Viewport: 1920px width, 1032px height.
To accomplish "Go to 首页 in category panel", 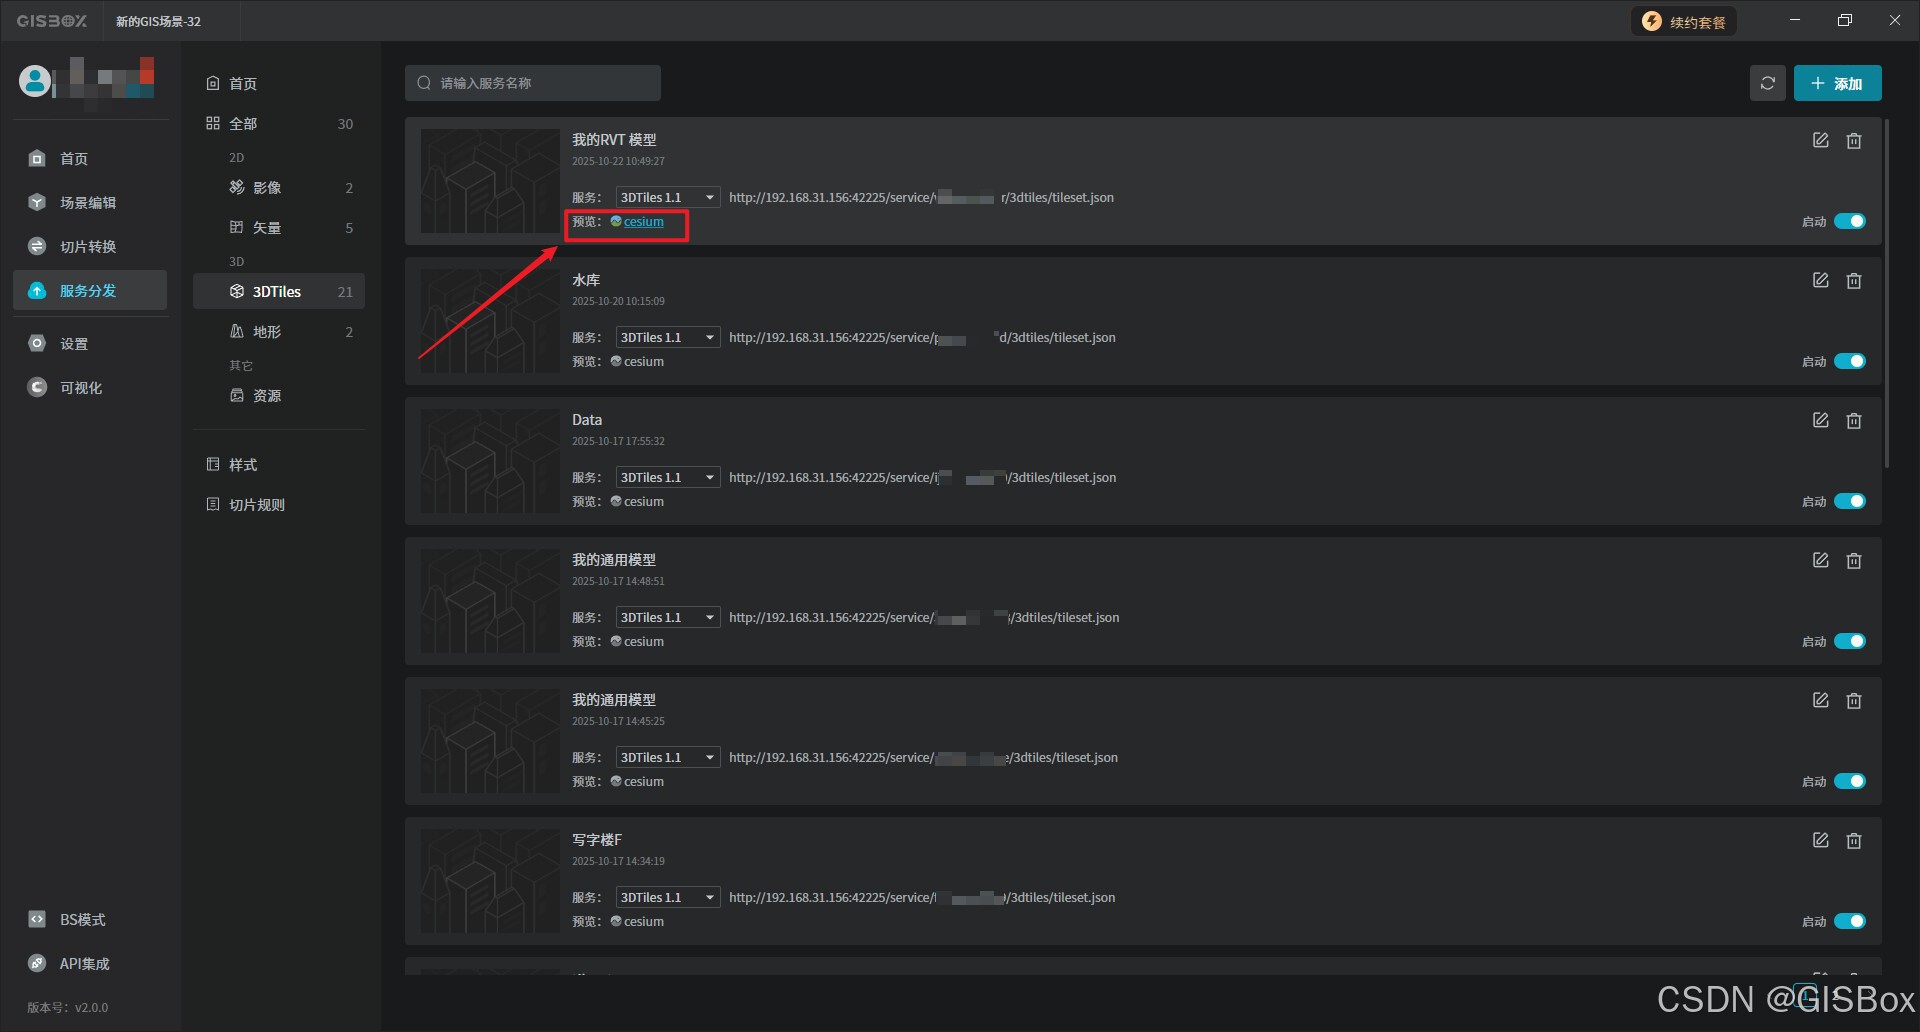I will point(279,84).
